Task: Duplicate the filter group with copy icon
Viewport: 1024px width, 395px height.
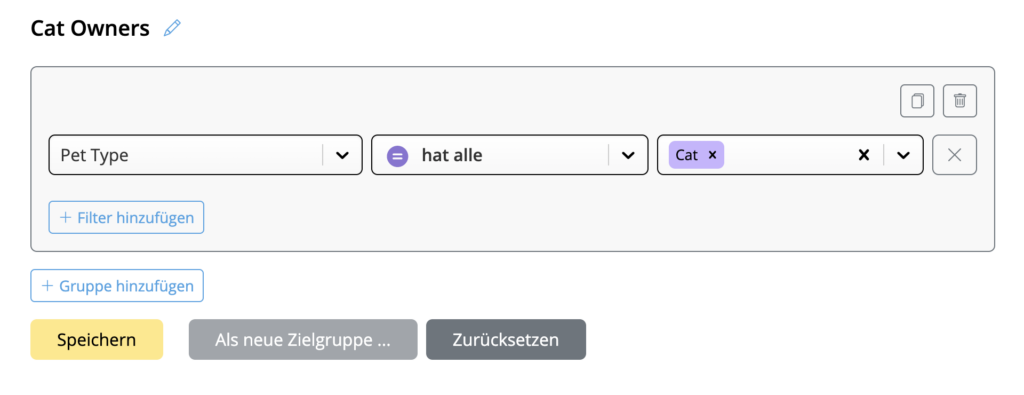Action: 917,101
